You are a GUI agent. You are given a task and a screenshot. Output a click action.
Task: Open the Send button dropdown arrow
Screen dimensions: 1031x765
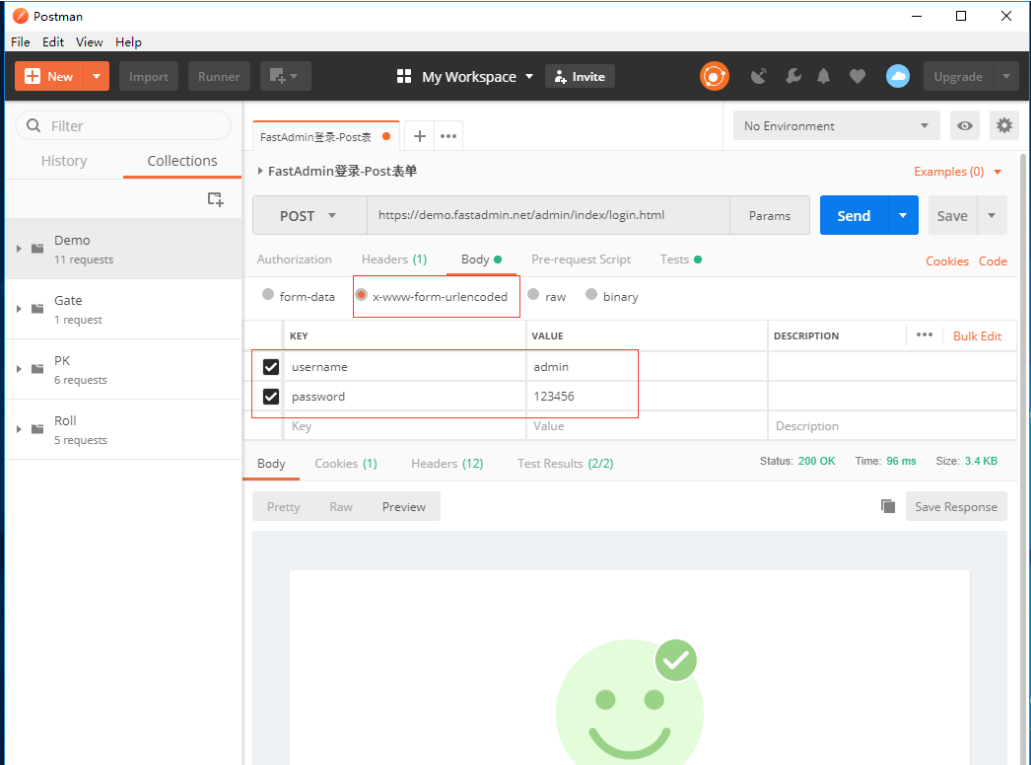pyautogui.click(x=903, y=215)
